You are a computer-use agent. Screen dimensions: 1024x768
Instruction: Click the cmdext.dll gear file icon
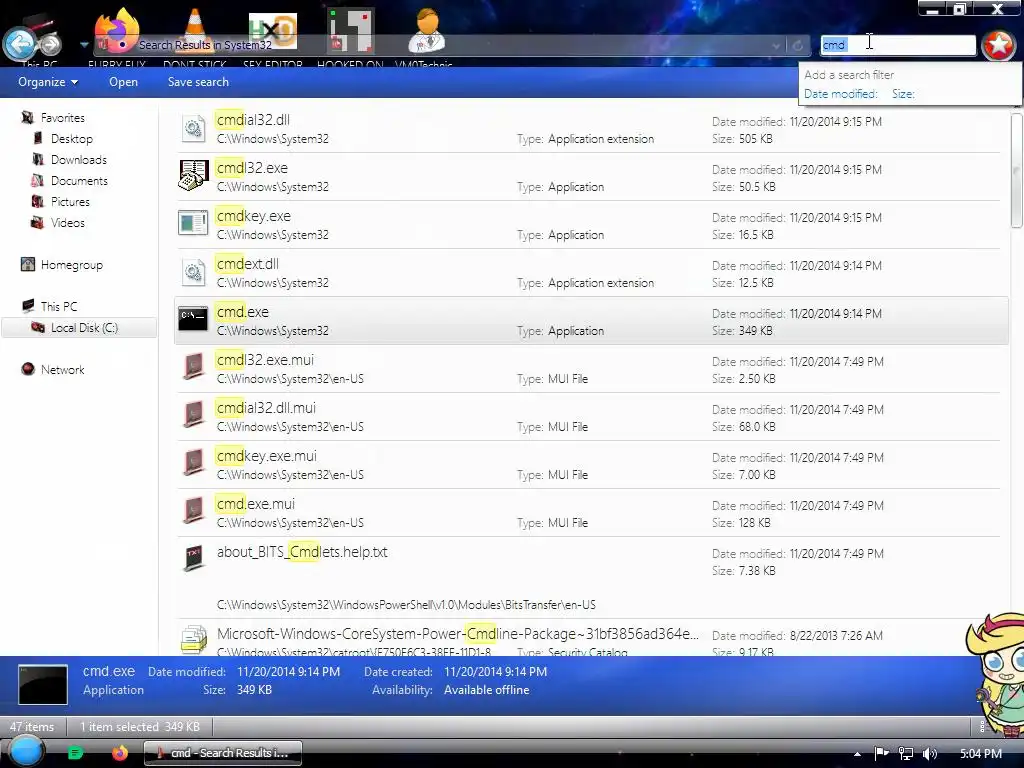(x=193, y=272)
